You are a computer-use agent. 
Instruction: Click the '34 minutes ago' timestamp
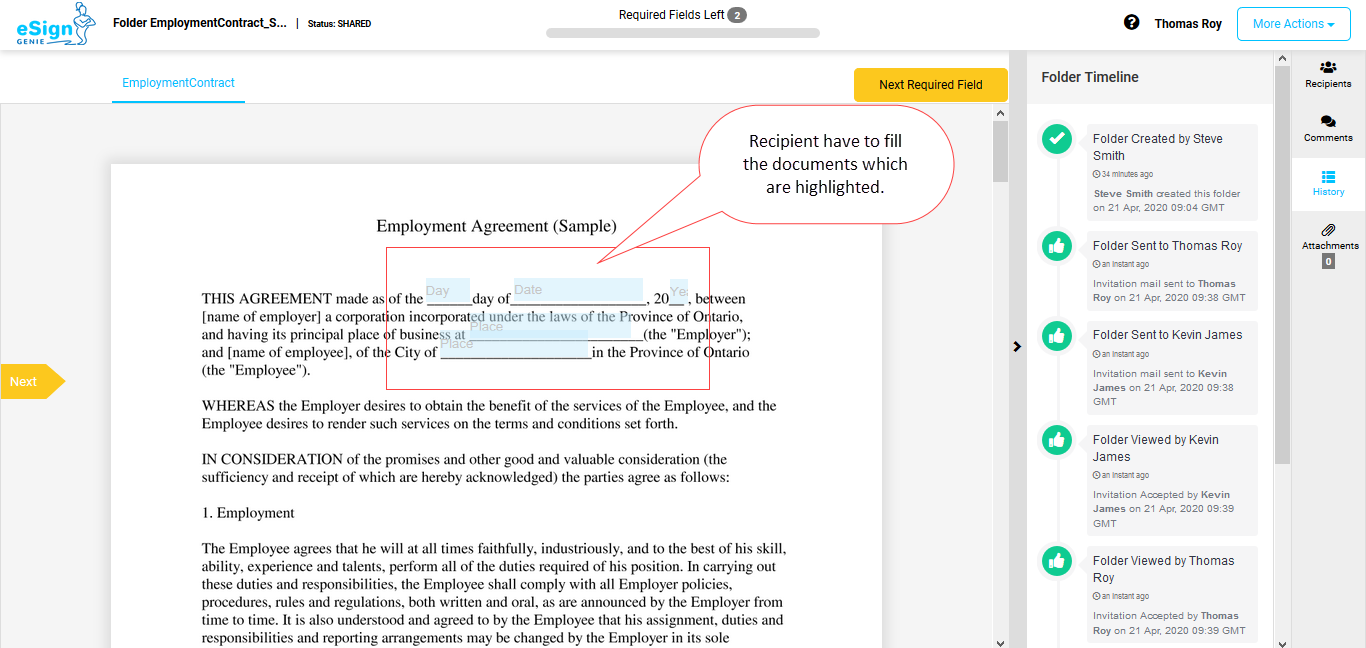pos(1123,174)
